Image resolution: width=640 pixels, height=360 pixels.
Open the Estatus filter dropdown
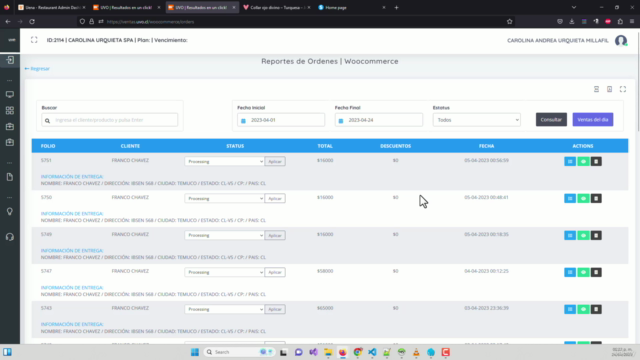point(477,120)
